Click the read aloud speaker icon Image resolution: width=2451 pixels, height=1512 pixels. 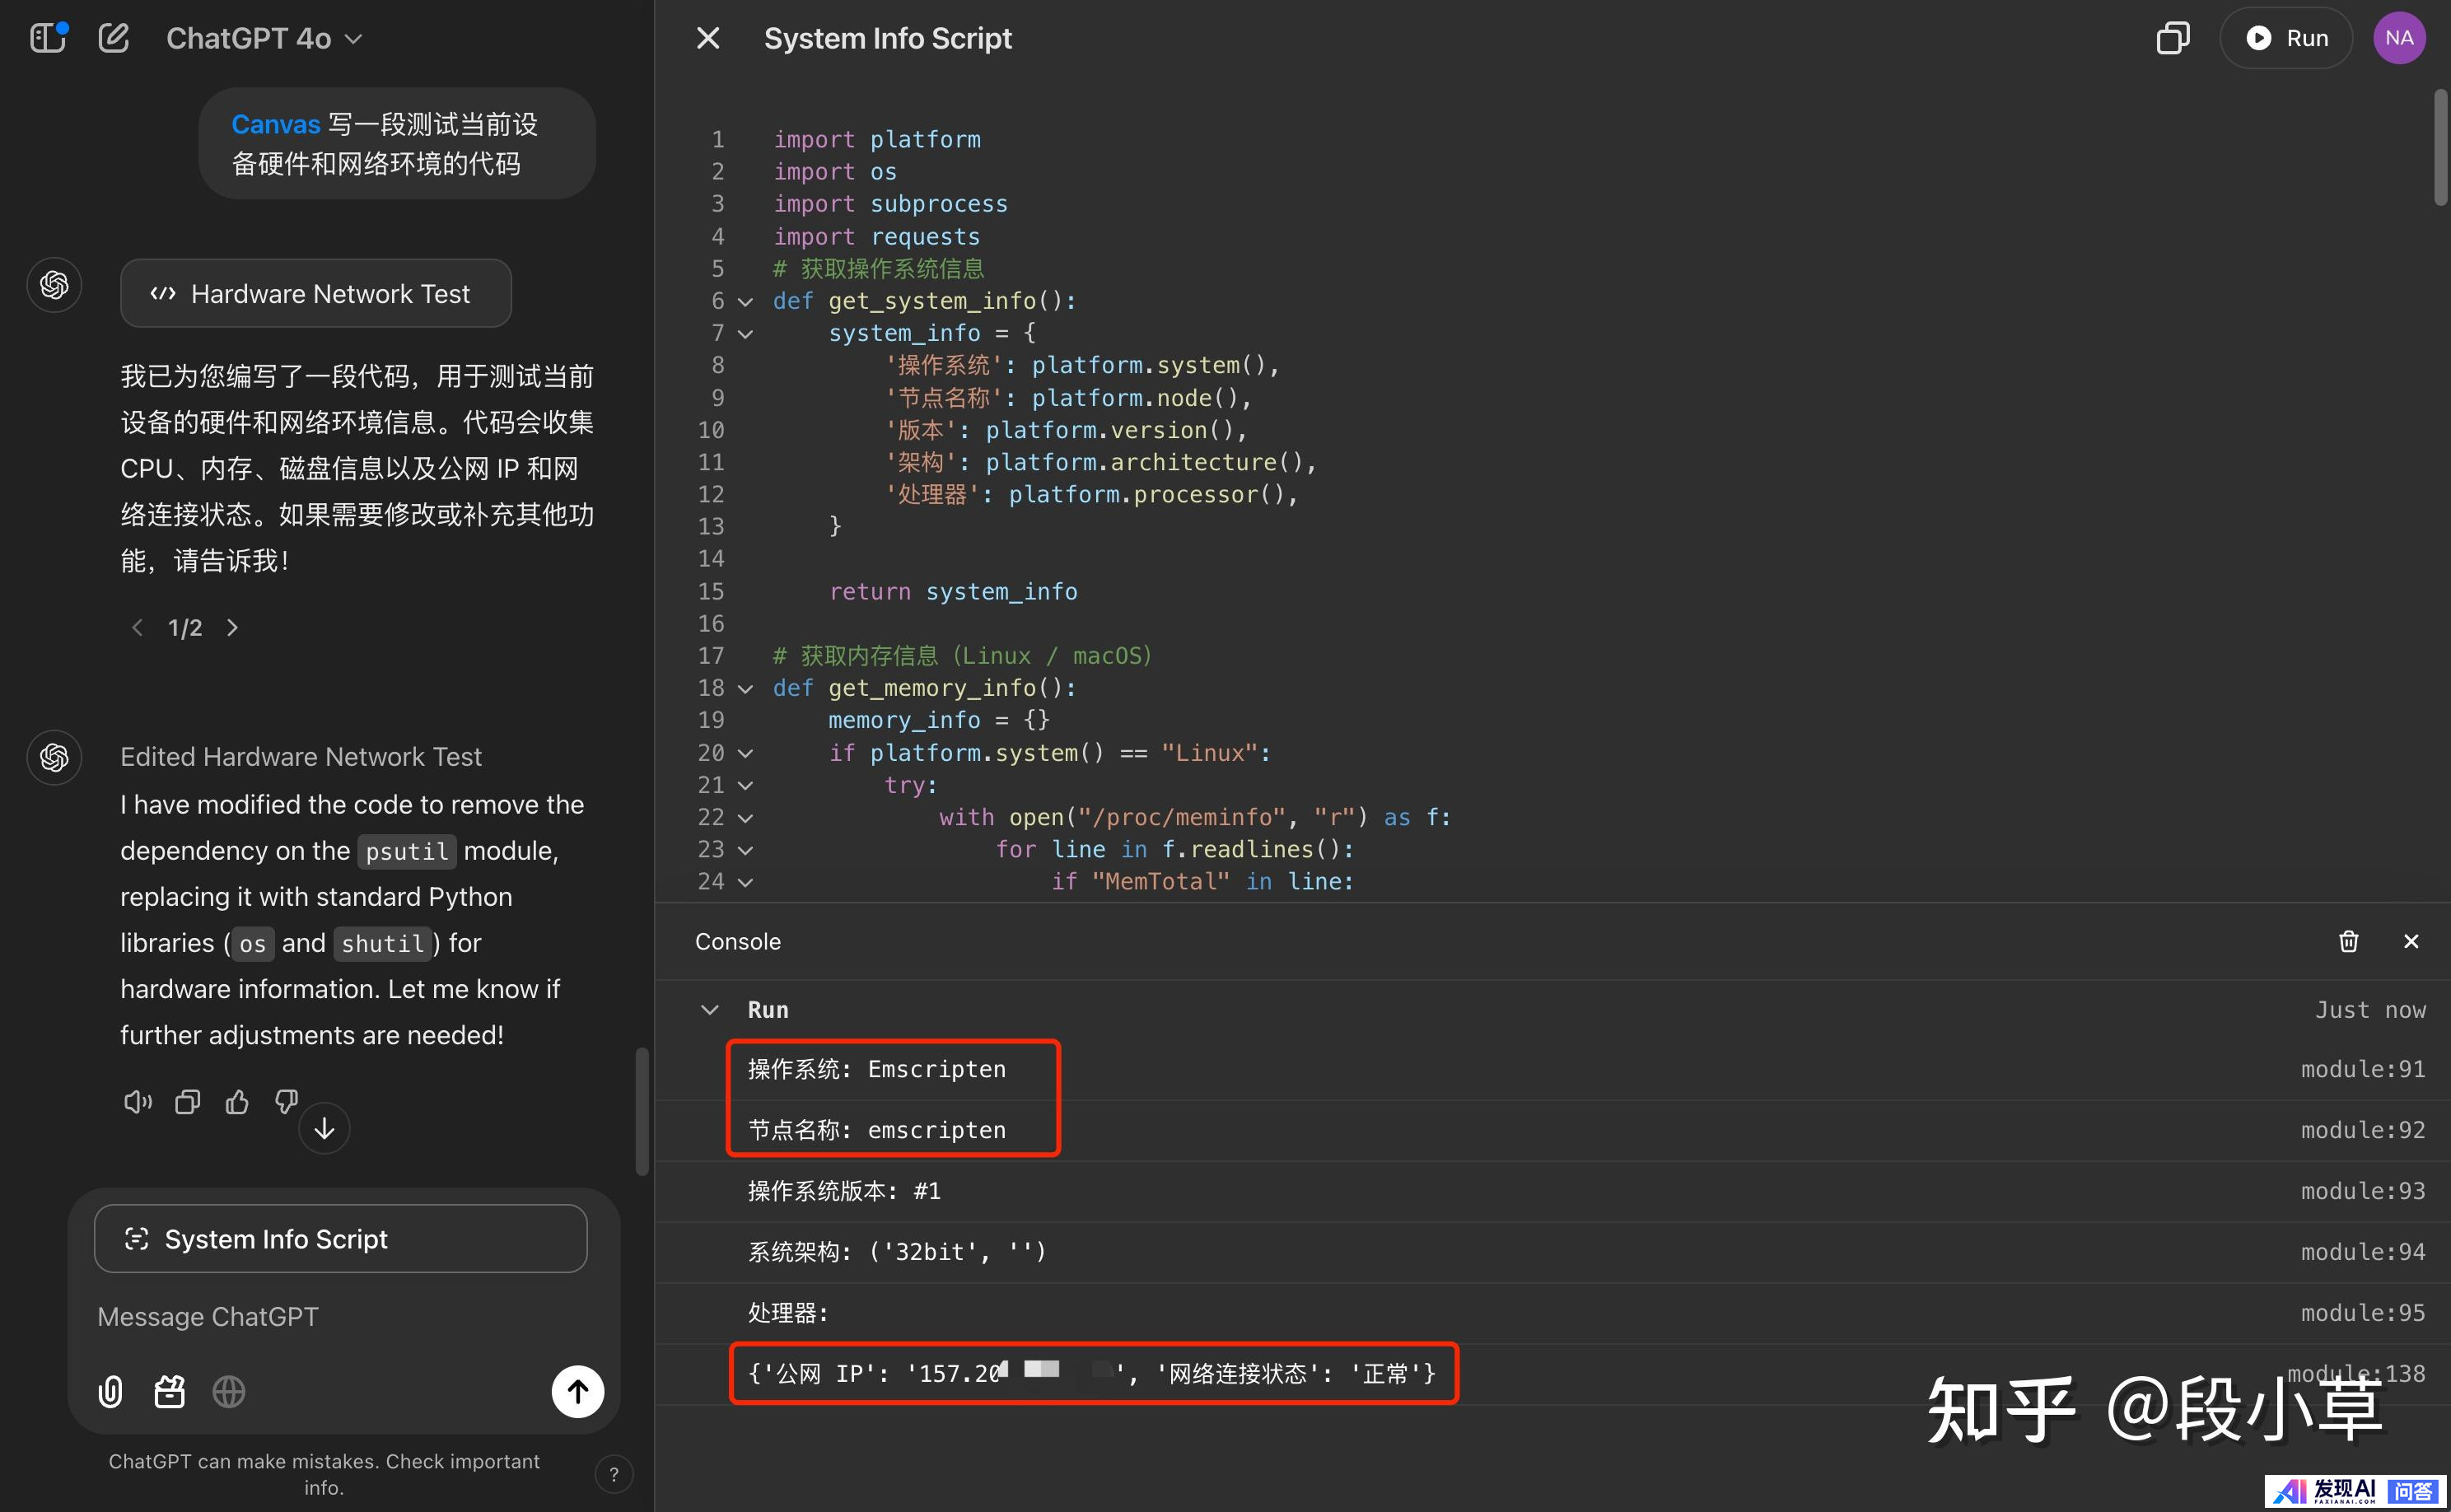137,1102
